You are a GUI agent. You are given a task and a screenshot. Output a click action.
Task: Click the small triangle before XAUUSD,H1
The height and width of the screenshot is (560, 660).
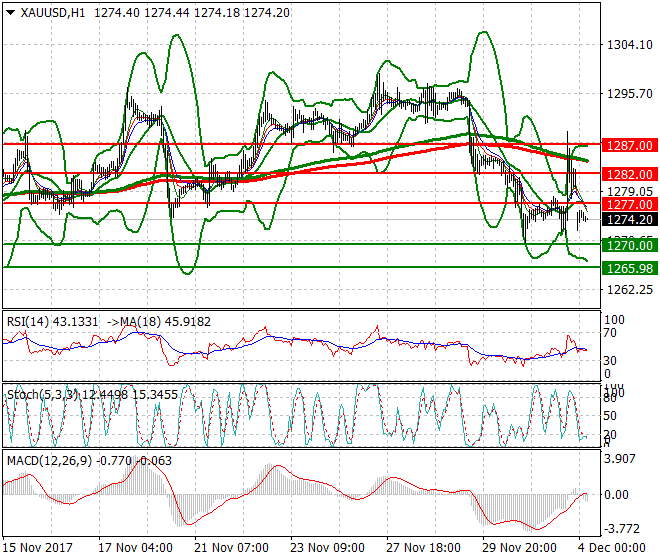tap(10, 11)
